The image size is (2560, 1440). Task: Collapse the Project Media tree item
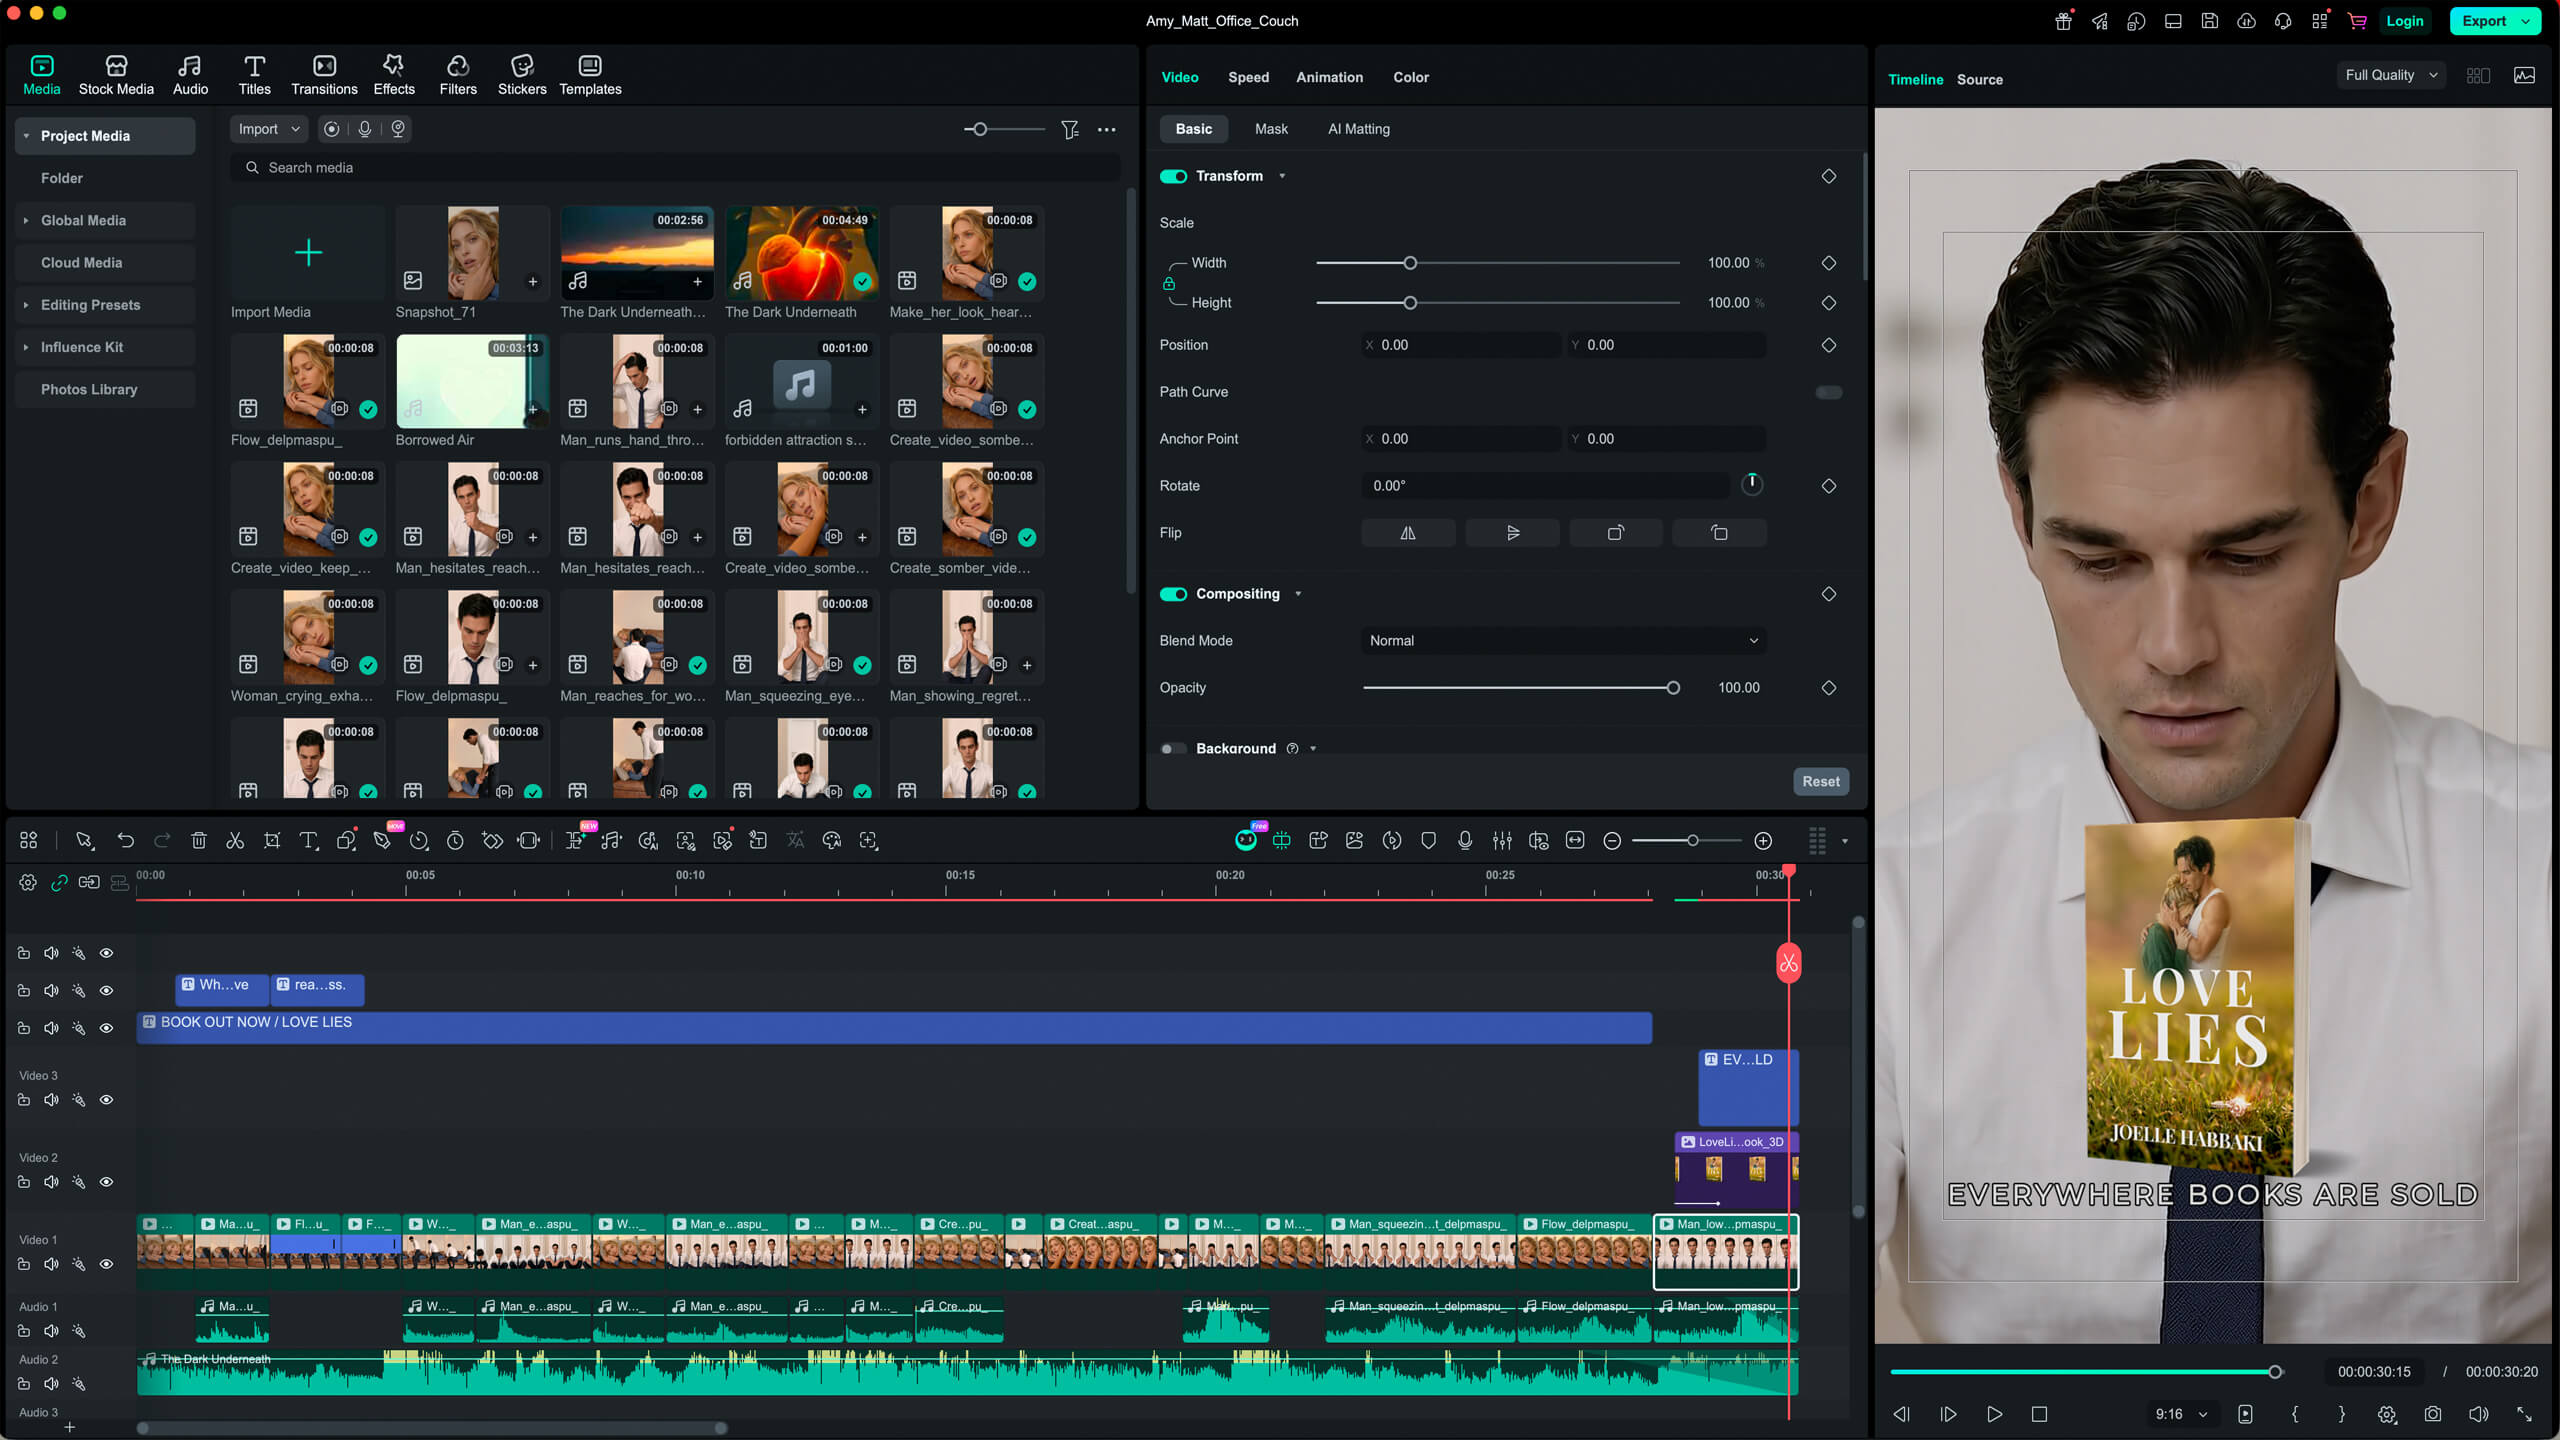26,136
